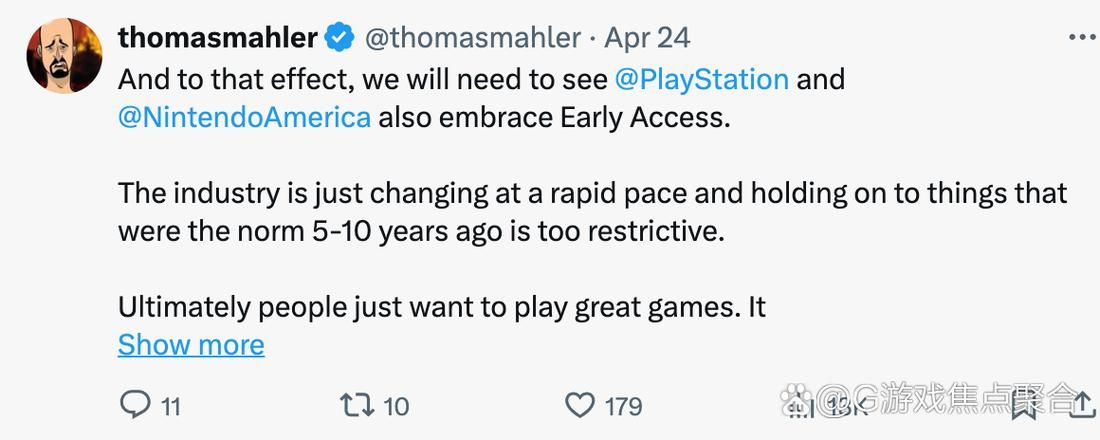Expand the tweet with Show more
The image size is (1100, 440).
click(x=191, y=345)
